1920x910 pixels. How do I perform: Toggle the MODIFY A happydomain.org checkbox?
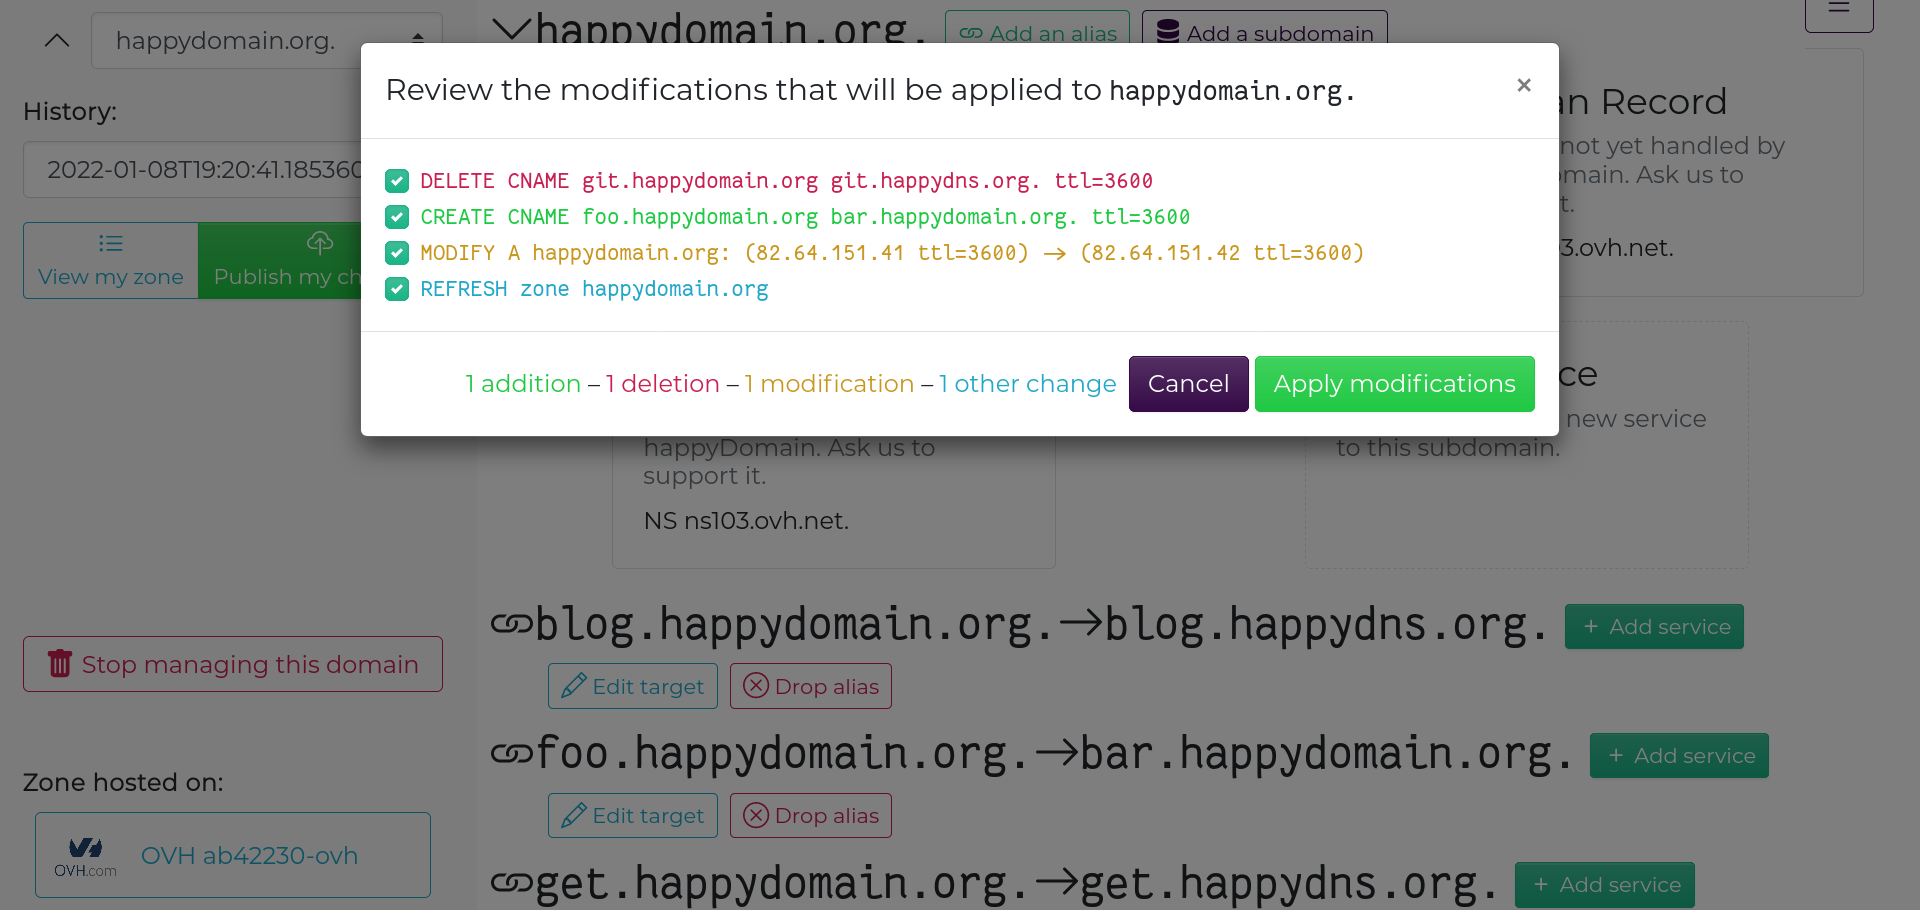point(397,253)
